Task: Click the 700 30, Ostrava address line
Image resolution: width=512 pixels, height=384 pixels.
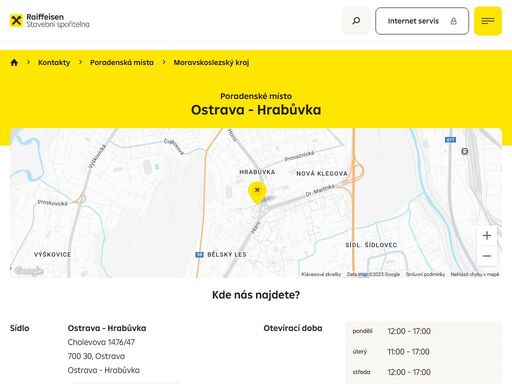Action: pos(96,356)
